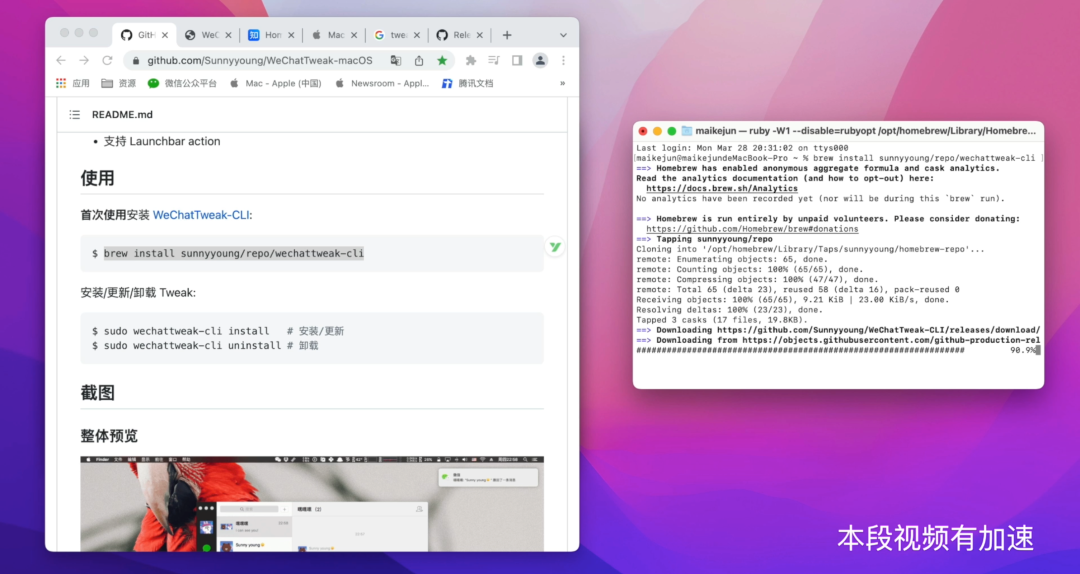Reload the GitHub page
Image resolution: width=1080 pixels, height=574 pixels.
[x=107, y=61]
